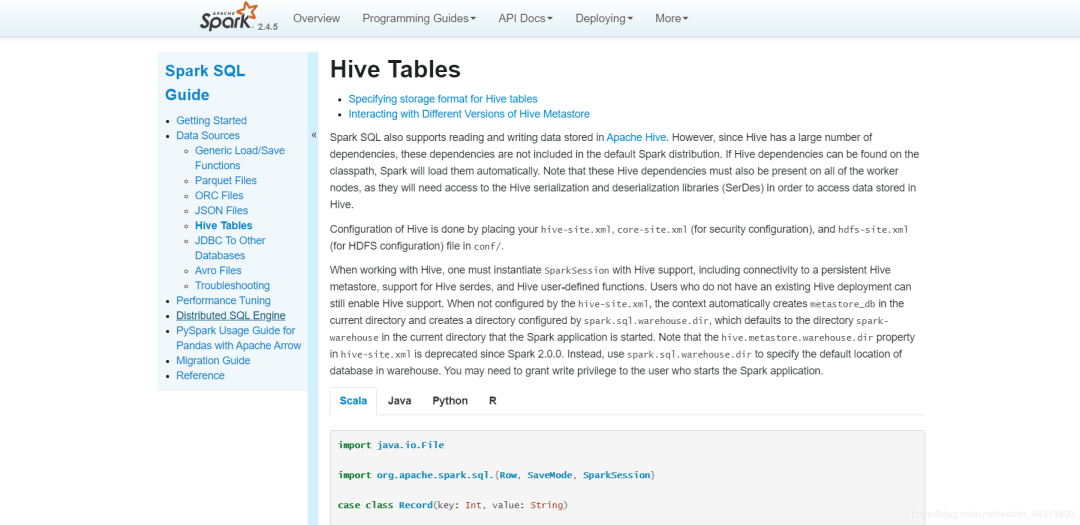Open Generic Load/Save Functions page

(x=240, y=158)
